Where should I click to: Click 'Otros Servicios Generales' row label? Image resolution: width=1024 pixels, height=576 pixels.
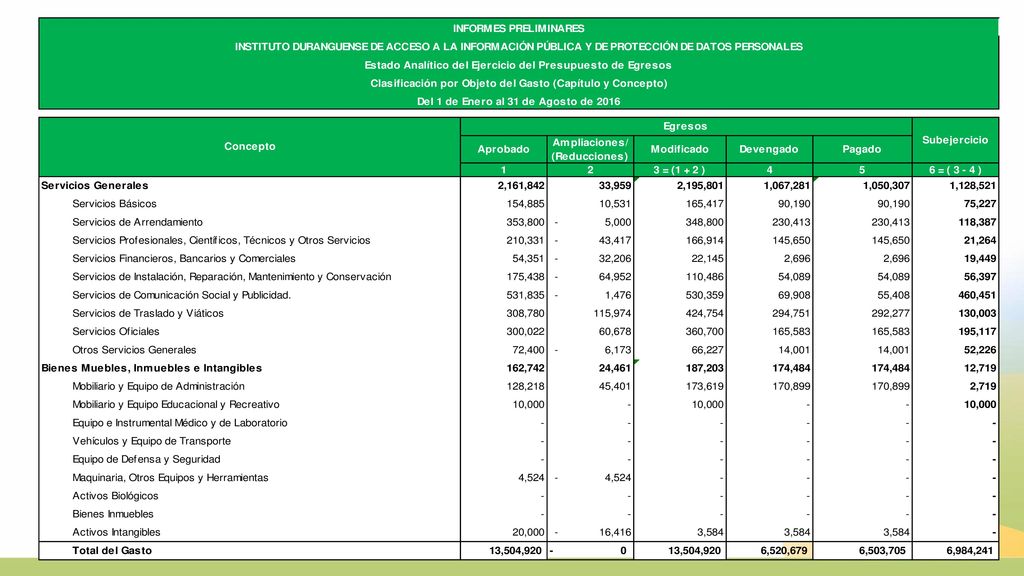click(134, 350)
